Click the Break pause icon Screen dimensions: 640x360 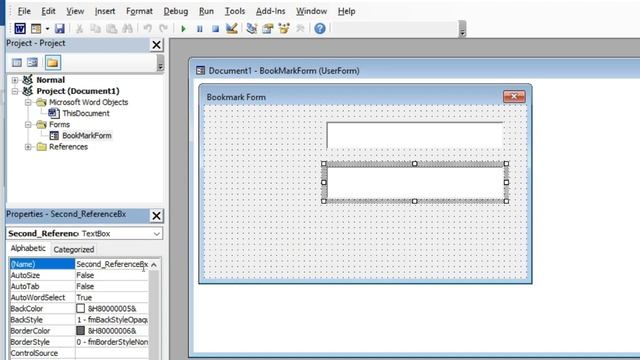[200, 29]
